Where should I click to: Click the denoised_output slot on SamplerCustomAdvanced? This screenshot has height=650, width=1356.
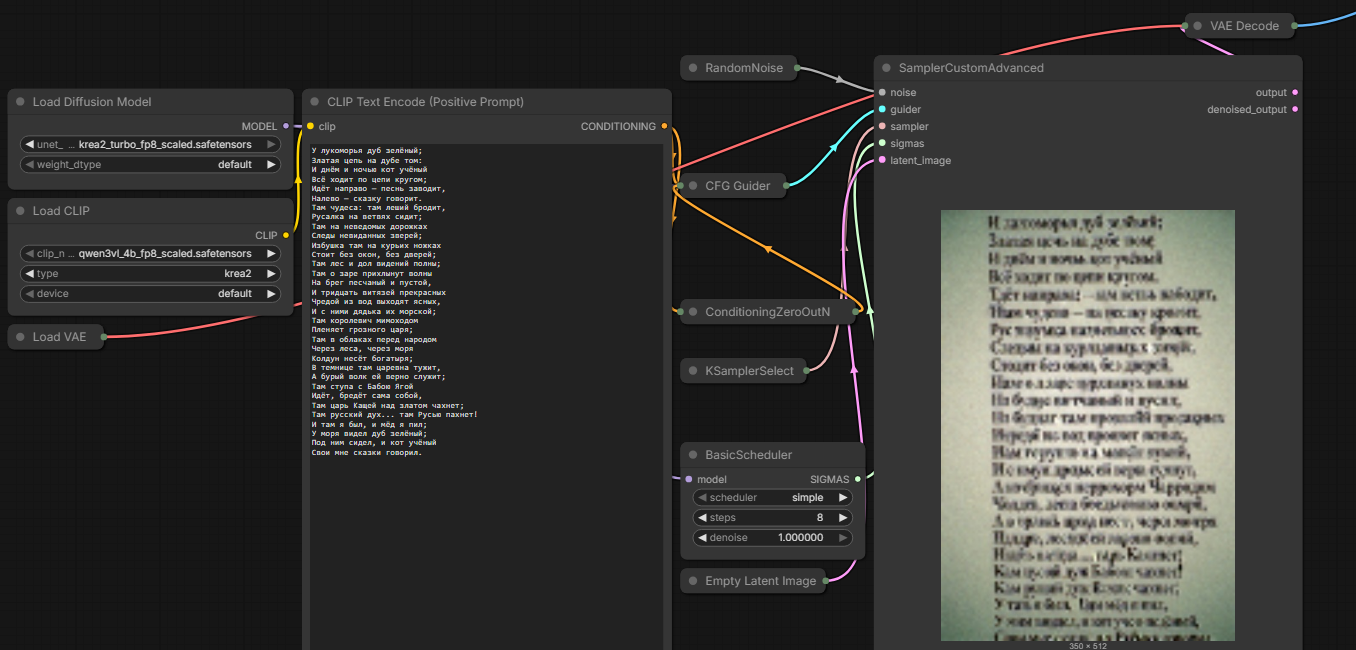(x=1295, y=109)
